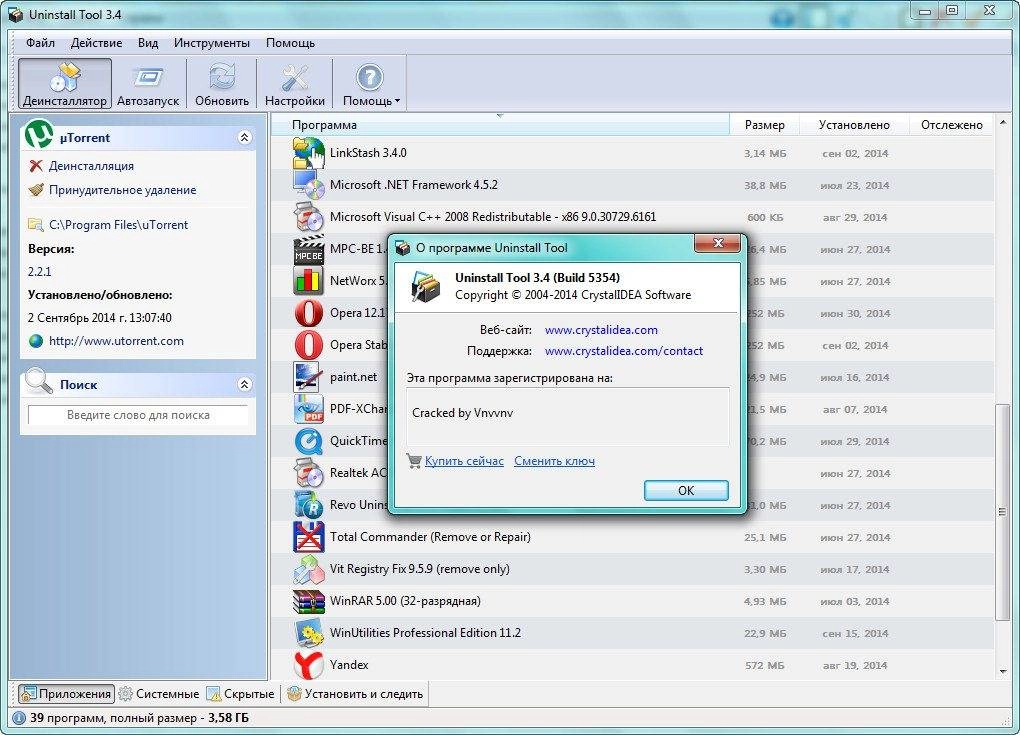Click the µTorrent logo icon in sidebar
The width and height of the screenshot is (1020, 735).
(x=39, y=134)
